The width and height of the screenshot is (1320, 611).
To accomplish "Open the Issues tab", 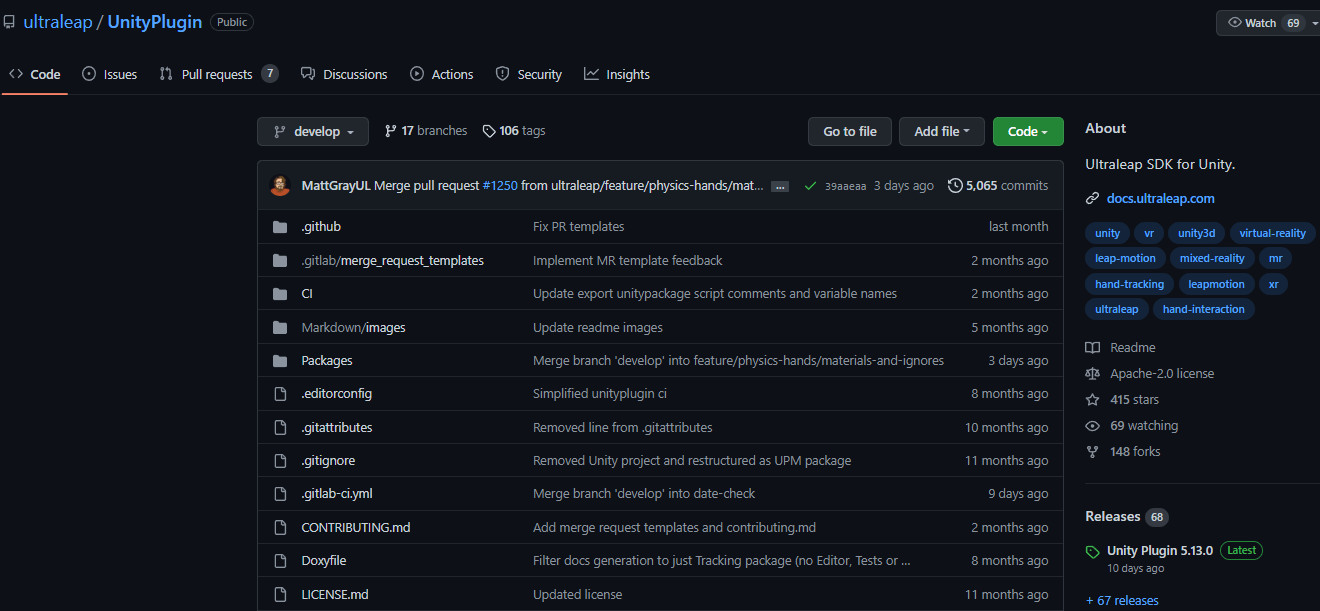I will [110, 74].
